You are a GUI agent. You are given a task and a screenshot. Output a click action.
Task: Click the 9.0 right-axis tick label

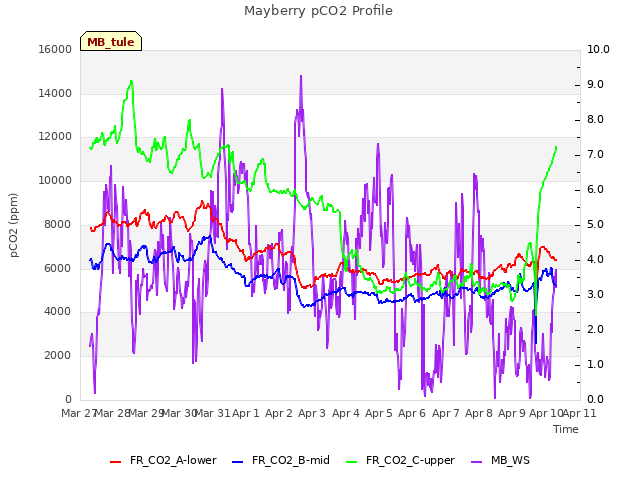pos(596,84)
